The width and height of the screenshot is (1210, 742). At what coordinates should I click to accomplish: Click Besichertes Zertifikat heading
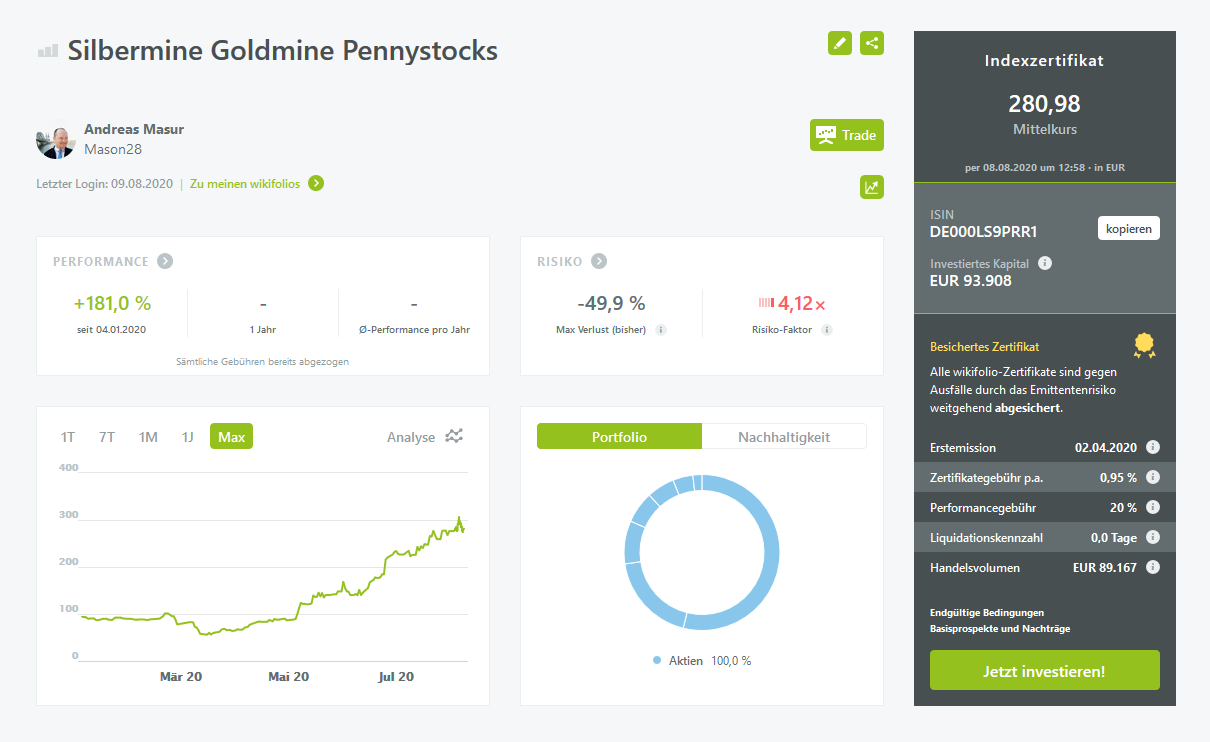coord(984,347)
